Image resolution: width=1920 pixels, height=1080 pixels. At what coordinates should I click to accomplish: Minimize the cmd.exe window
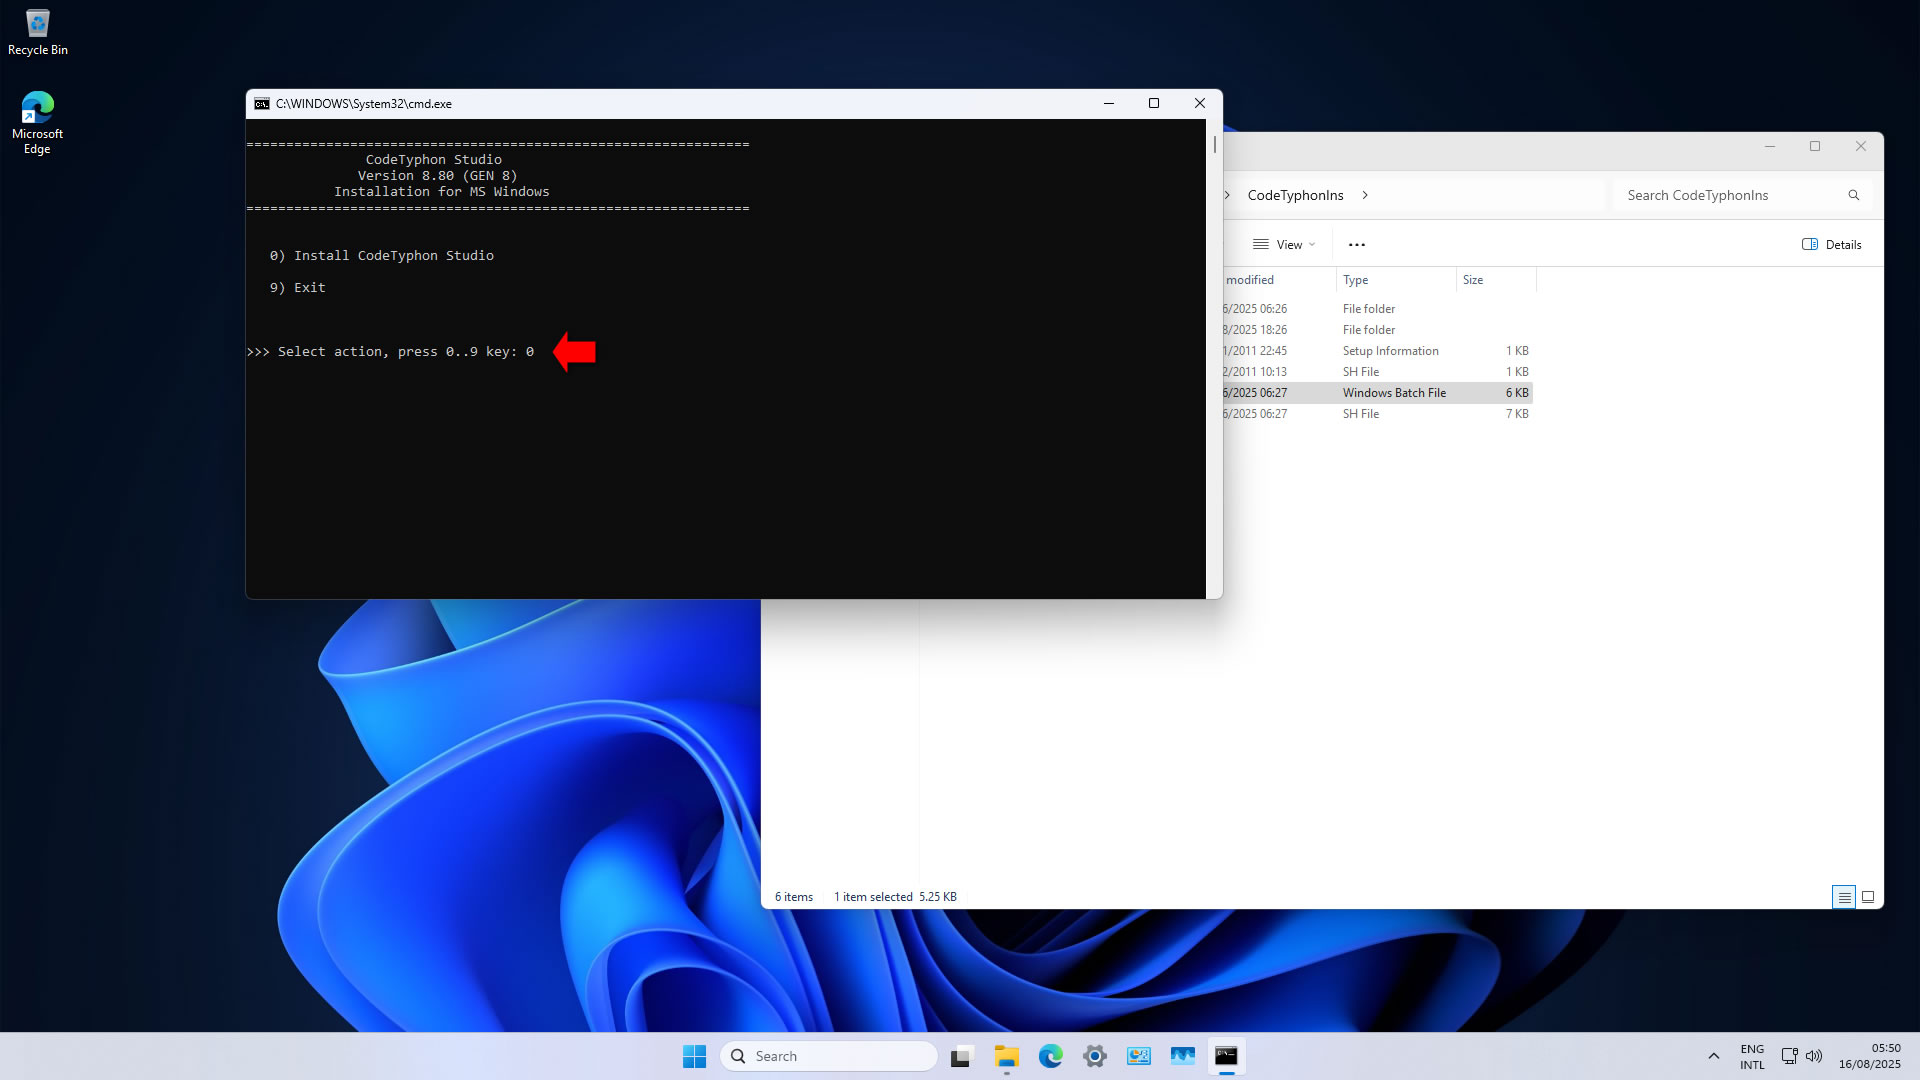[x=1108, y=103]
